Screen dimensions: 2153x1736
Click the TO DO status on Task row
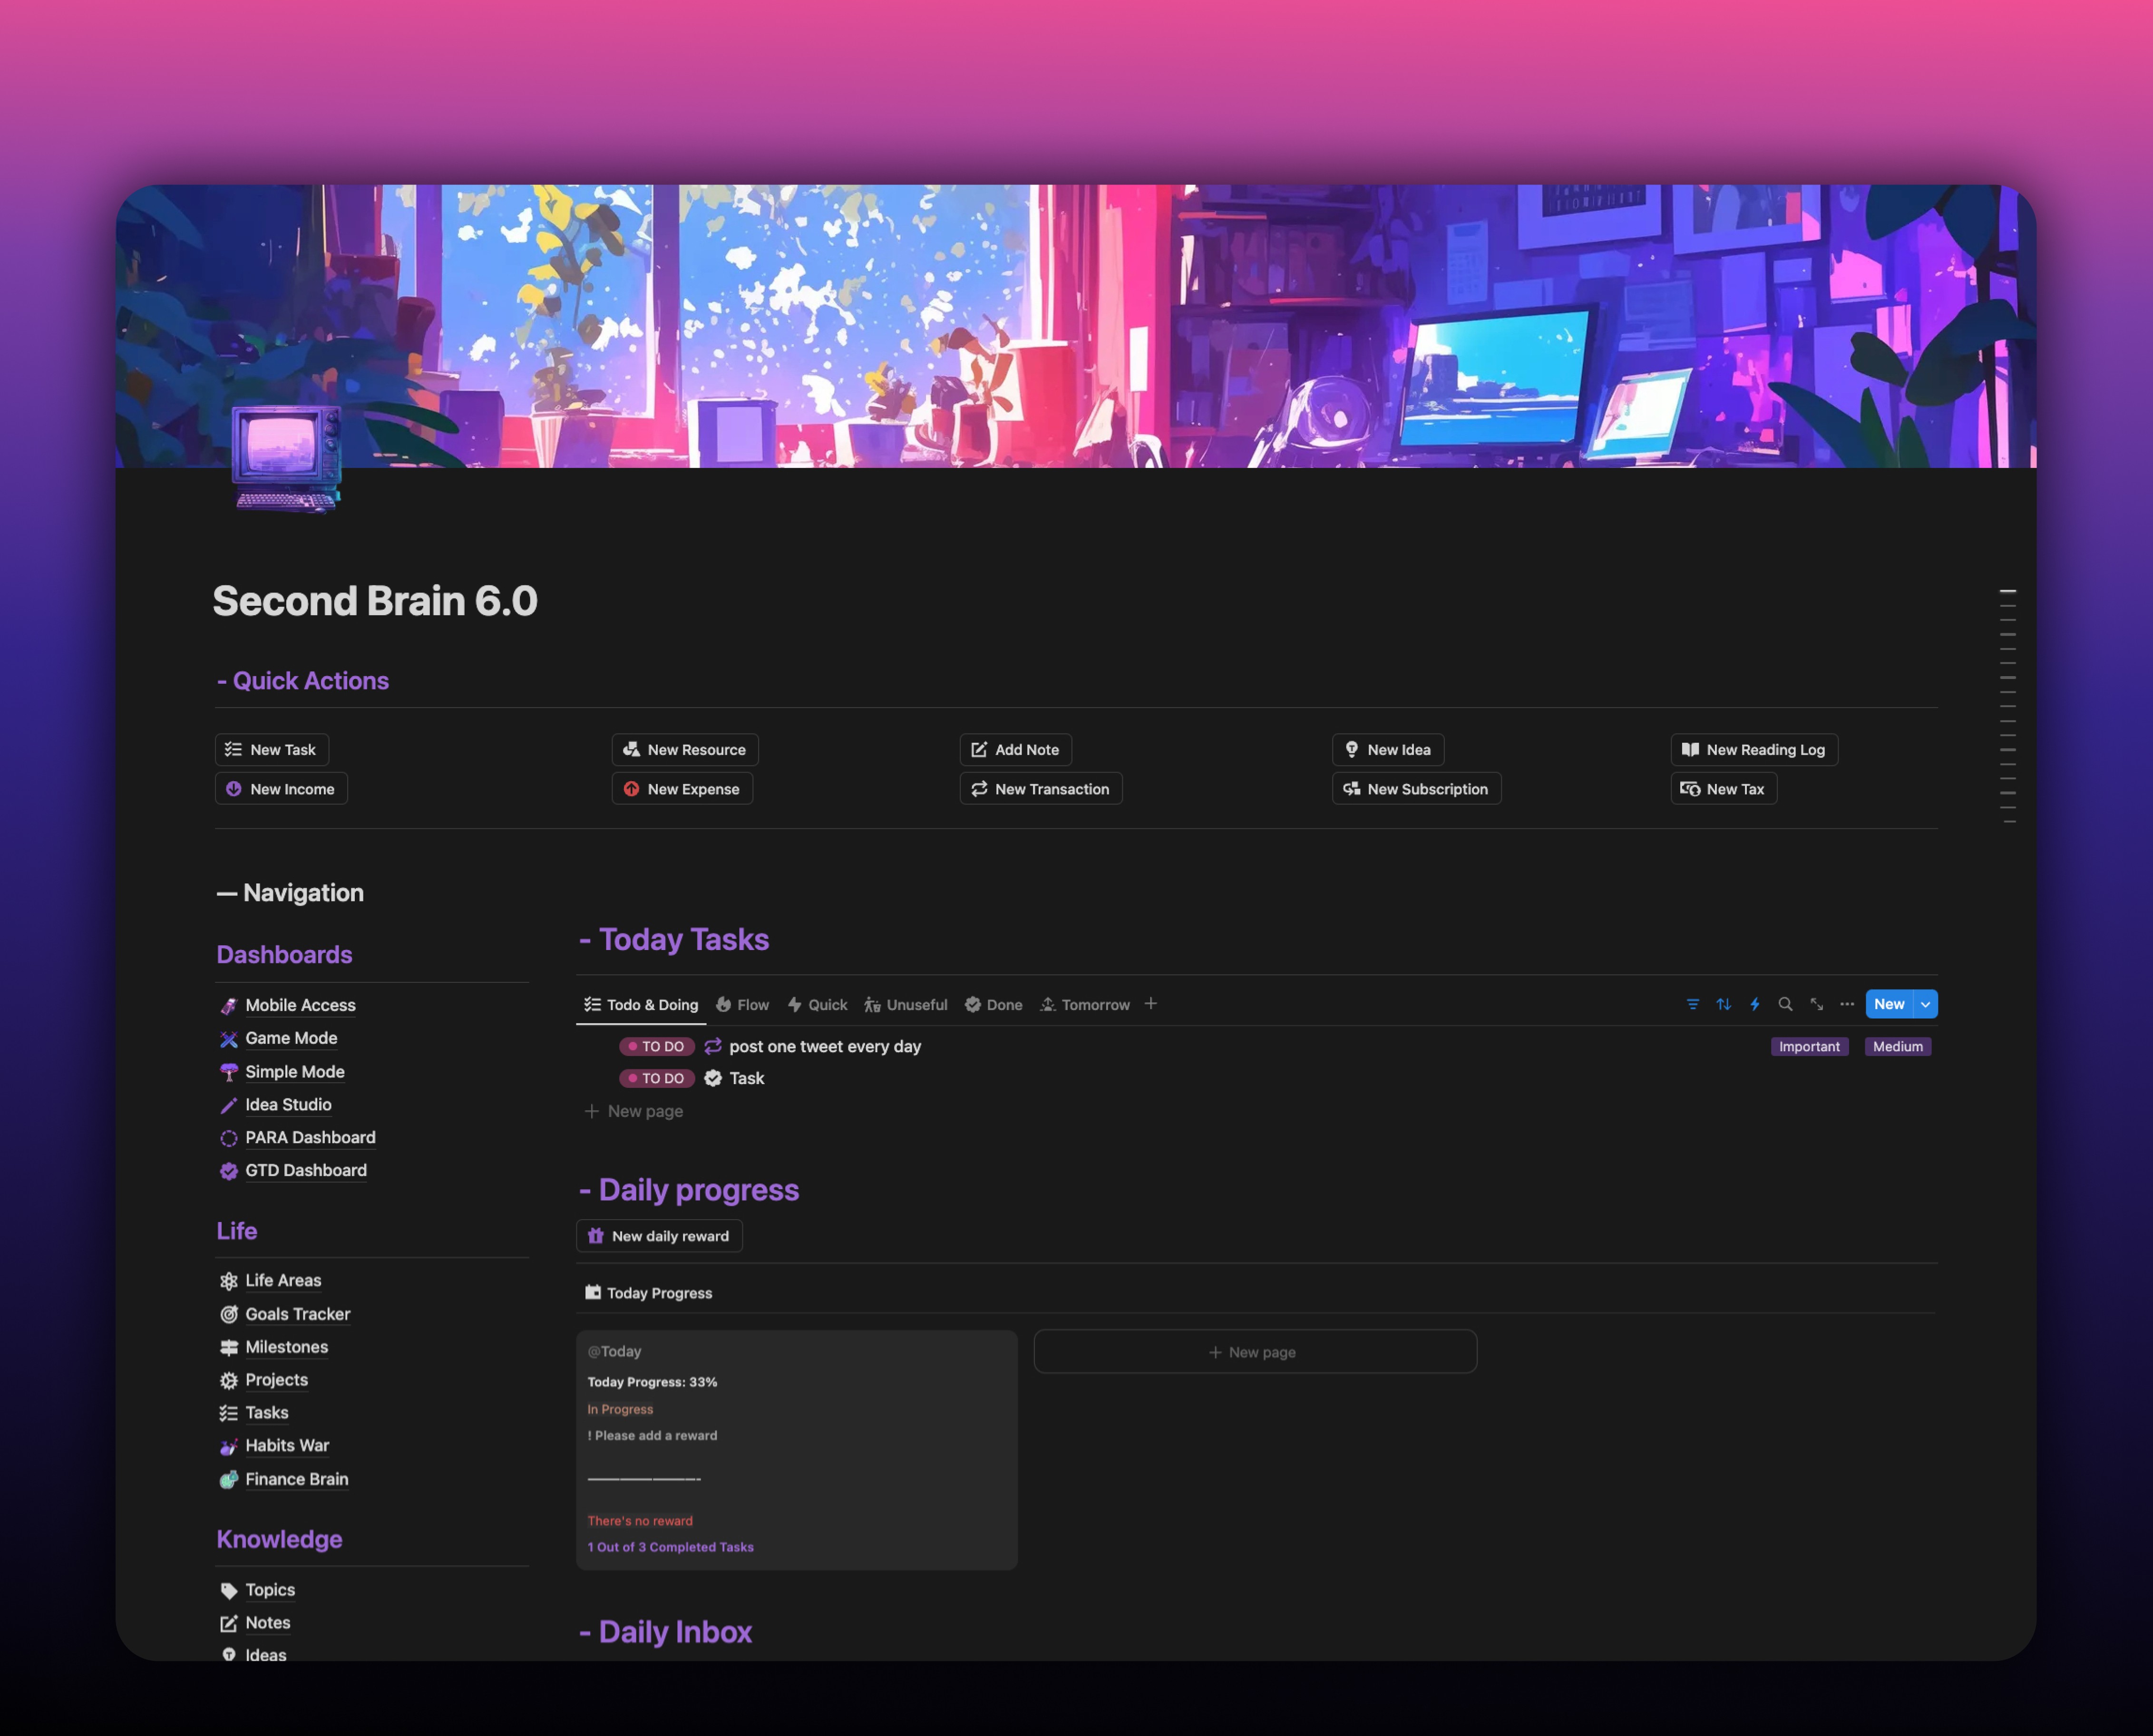pyautogui.click(x=656, y=1078)
